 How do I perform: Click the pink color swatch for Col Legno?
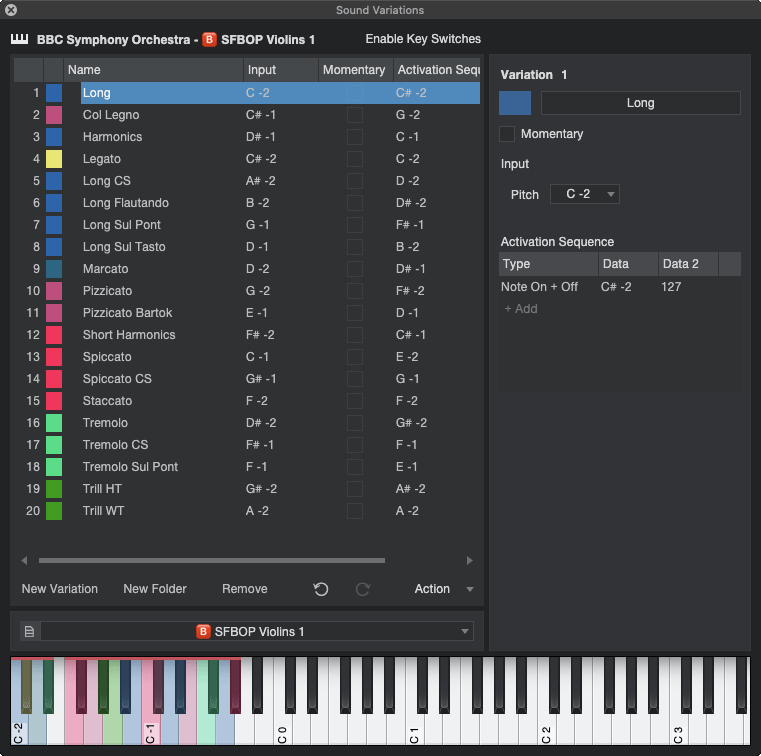point(54,115)
